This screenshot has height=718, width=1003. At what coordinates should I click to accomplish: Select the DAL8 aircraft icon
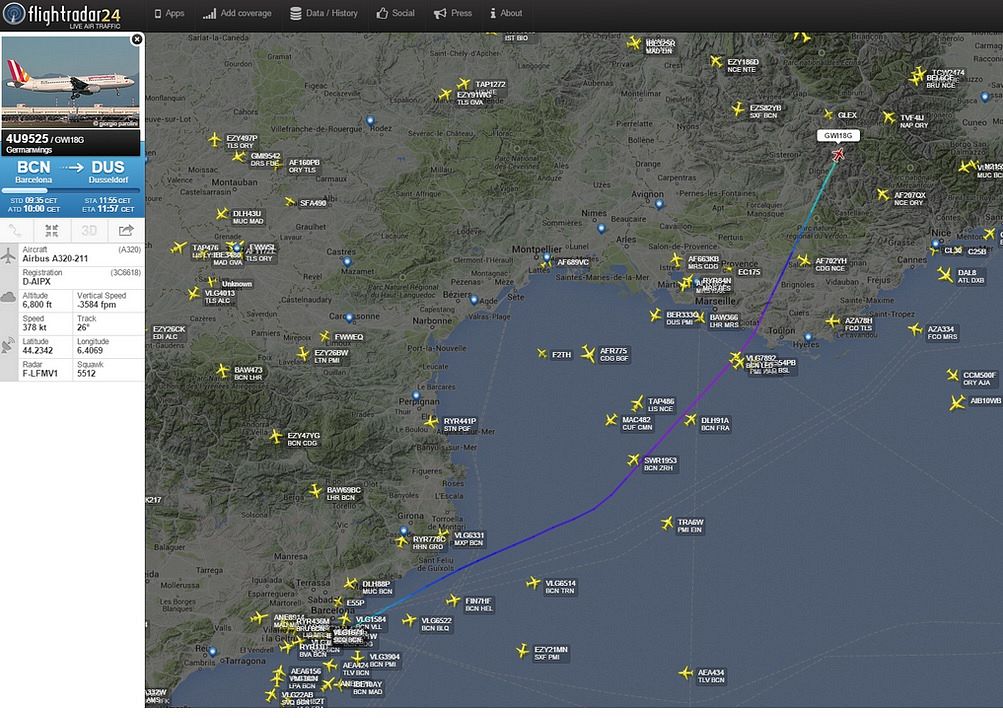pos(945,275)
